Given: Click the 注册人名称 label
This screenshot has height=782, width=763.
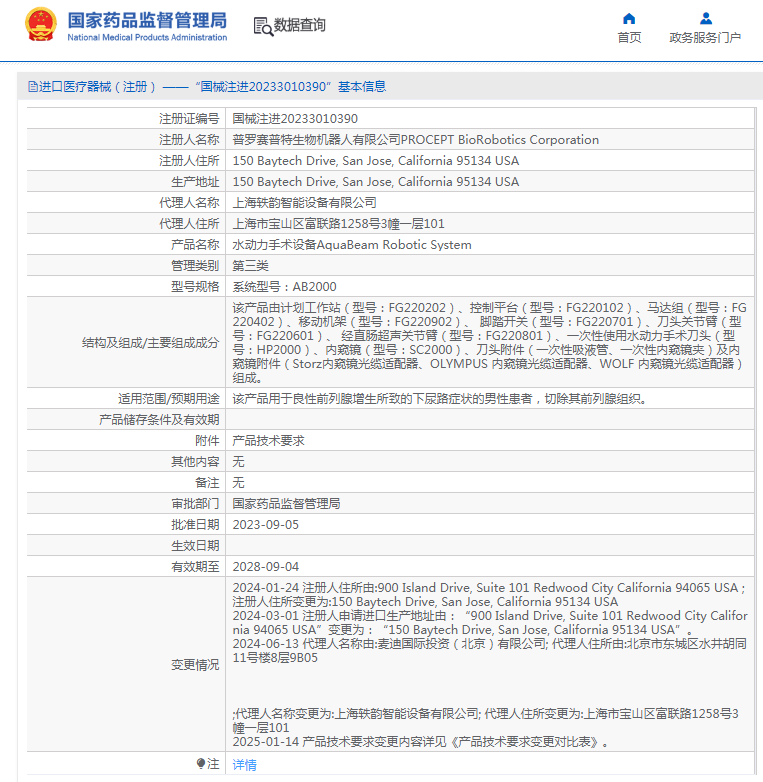Looking at the screenshot, I should [x=189, y=140].
